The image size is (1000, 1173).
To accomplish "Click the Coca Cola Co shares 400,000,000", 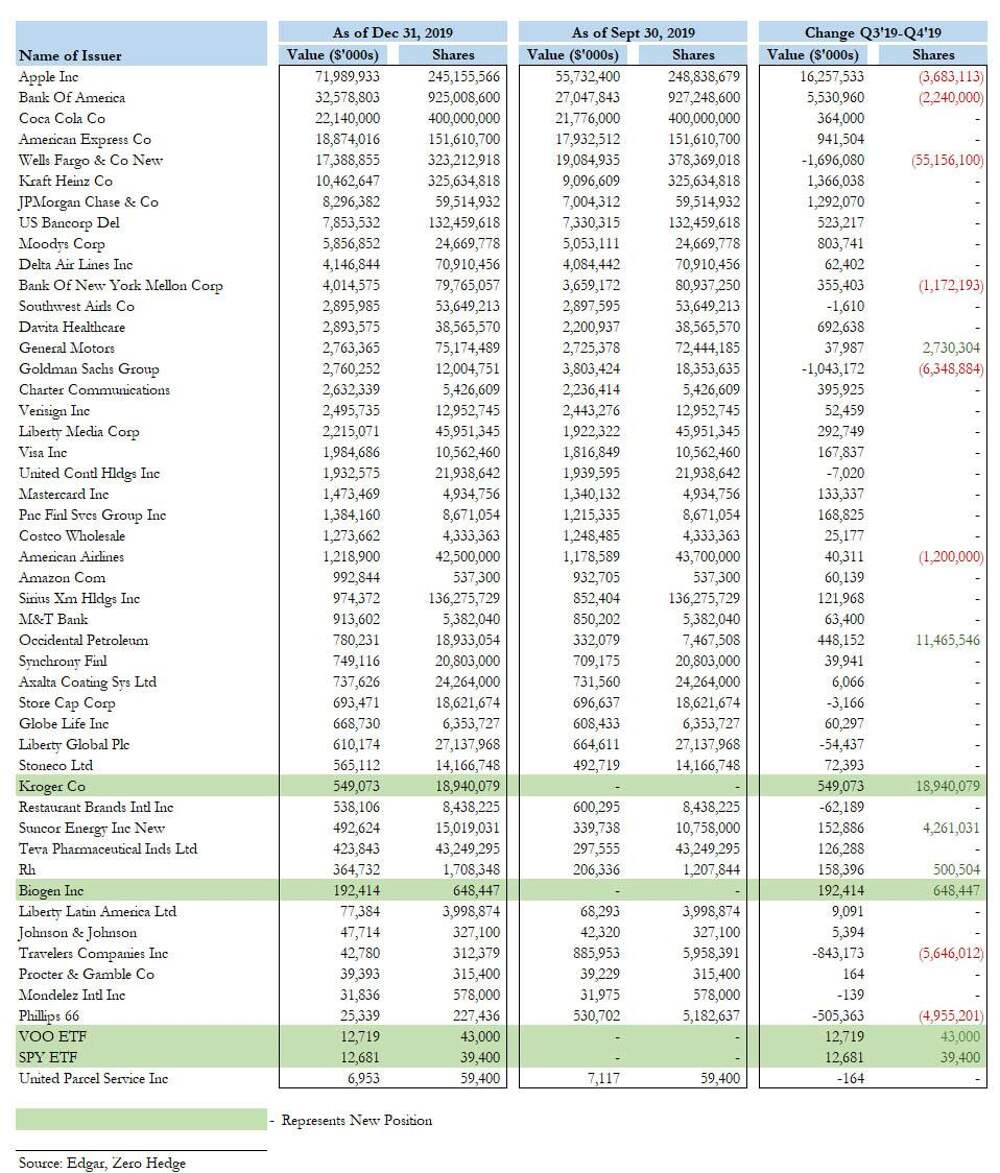I will (x=461, y=118).
